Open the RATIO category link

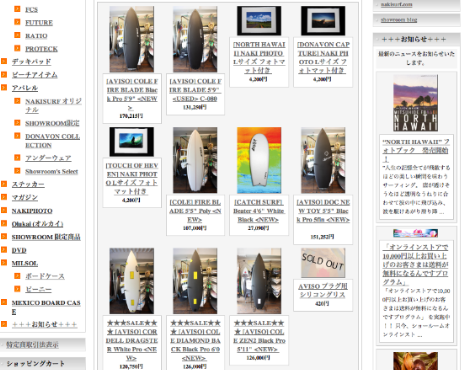click(36, 36)
